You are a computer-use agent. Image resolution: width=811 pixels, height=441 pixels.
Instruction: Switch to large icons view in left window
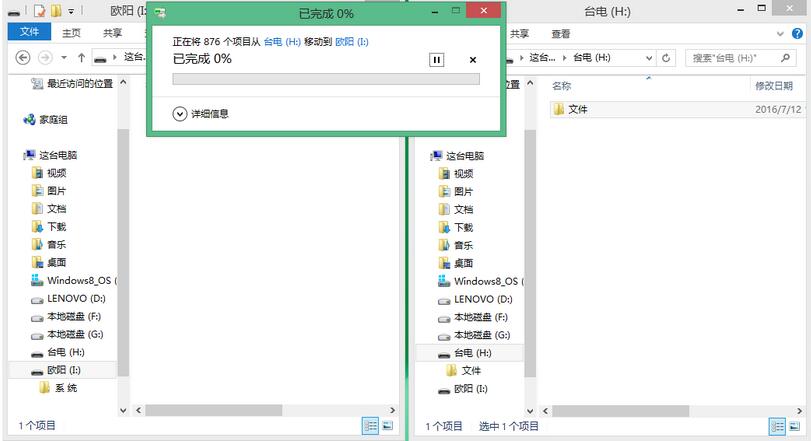[x=387, y=426]
